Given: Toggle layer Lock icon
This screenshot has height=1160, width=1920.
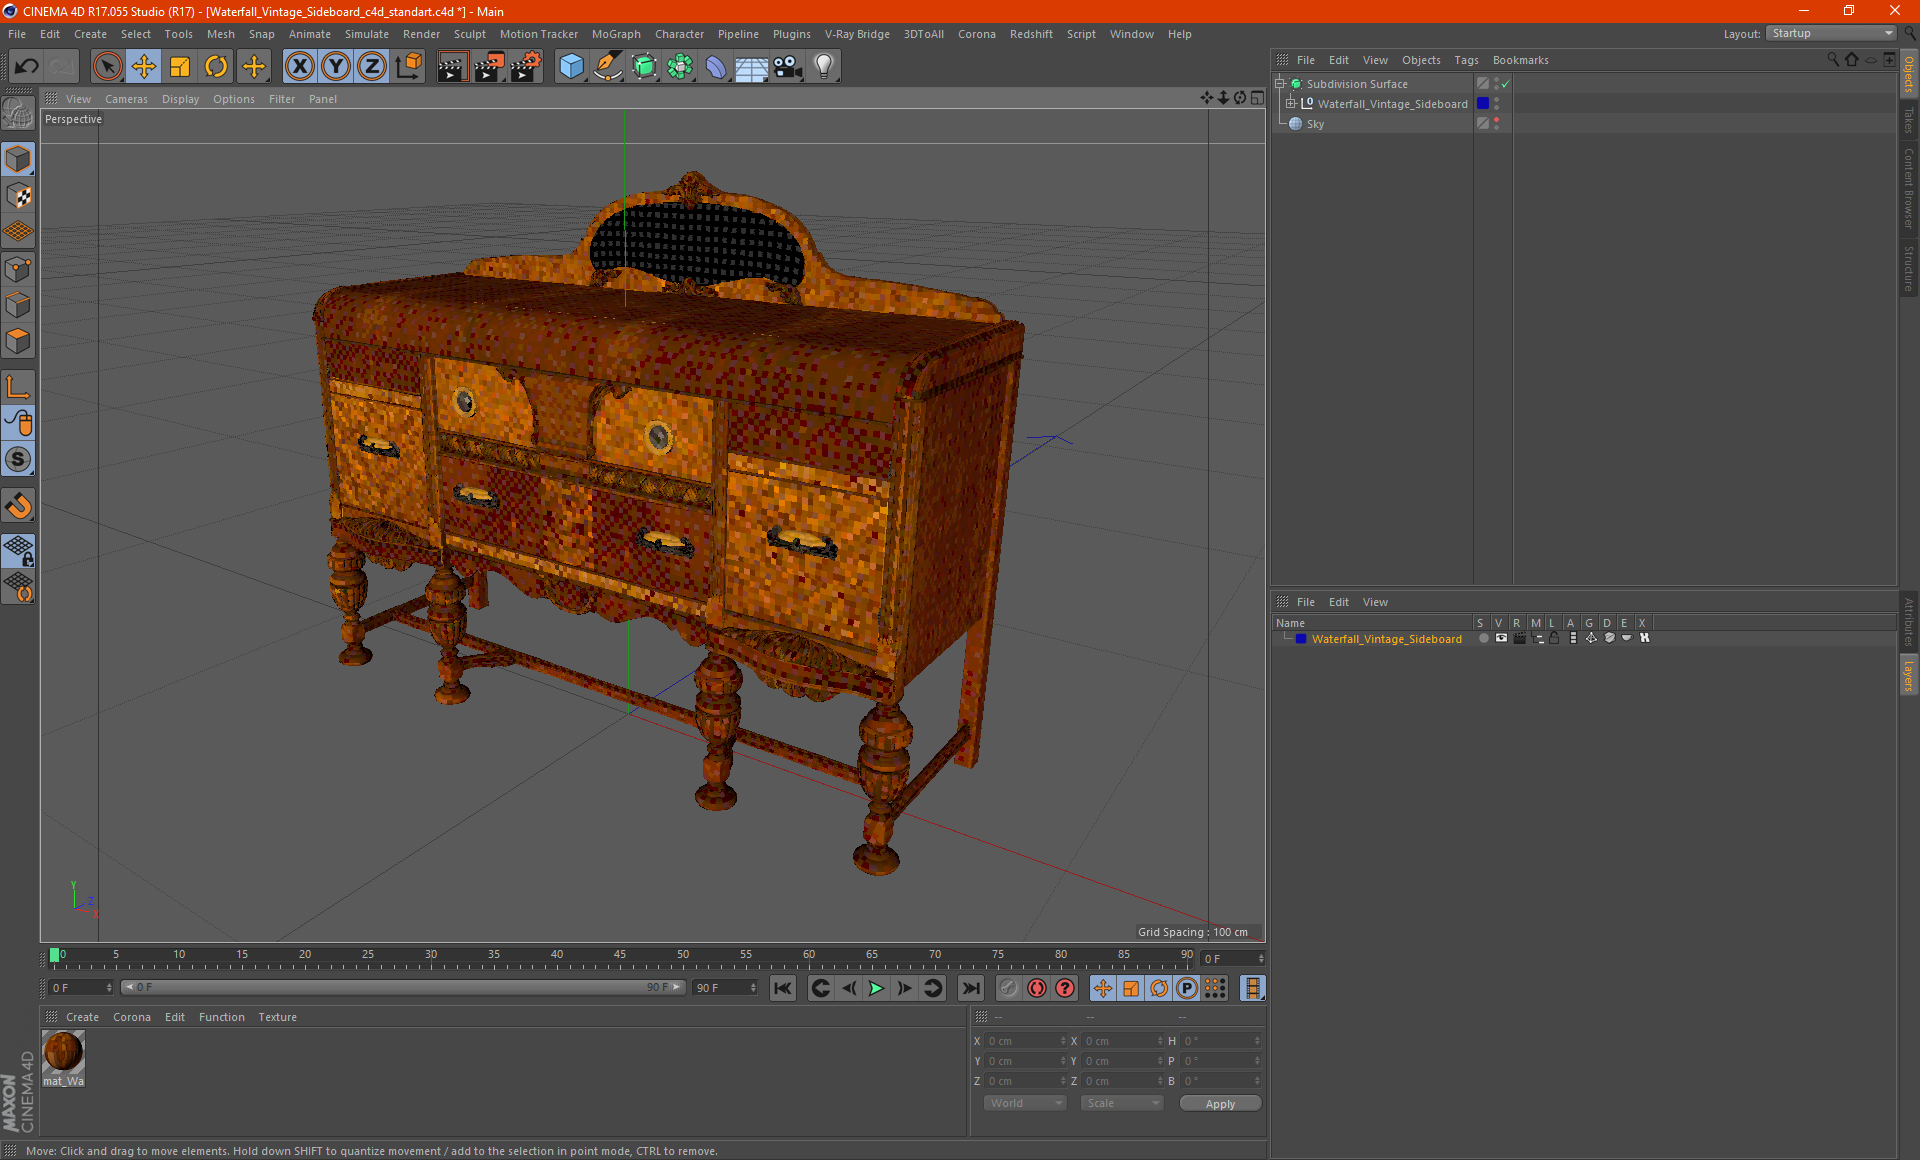Looking at the screenshot, I should 1554,638.
